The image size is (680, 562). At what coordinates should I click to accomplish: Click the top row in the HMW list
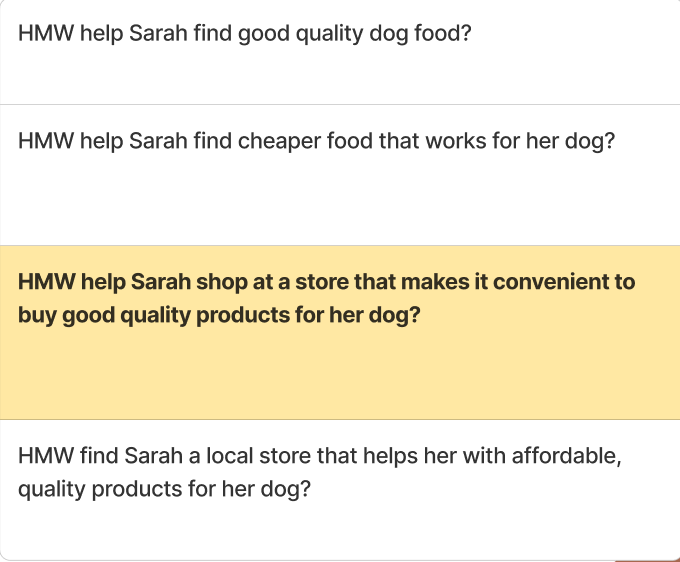[340, 52]
